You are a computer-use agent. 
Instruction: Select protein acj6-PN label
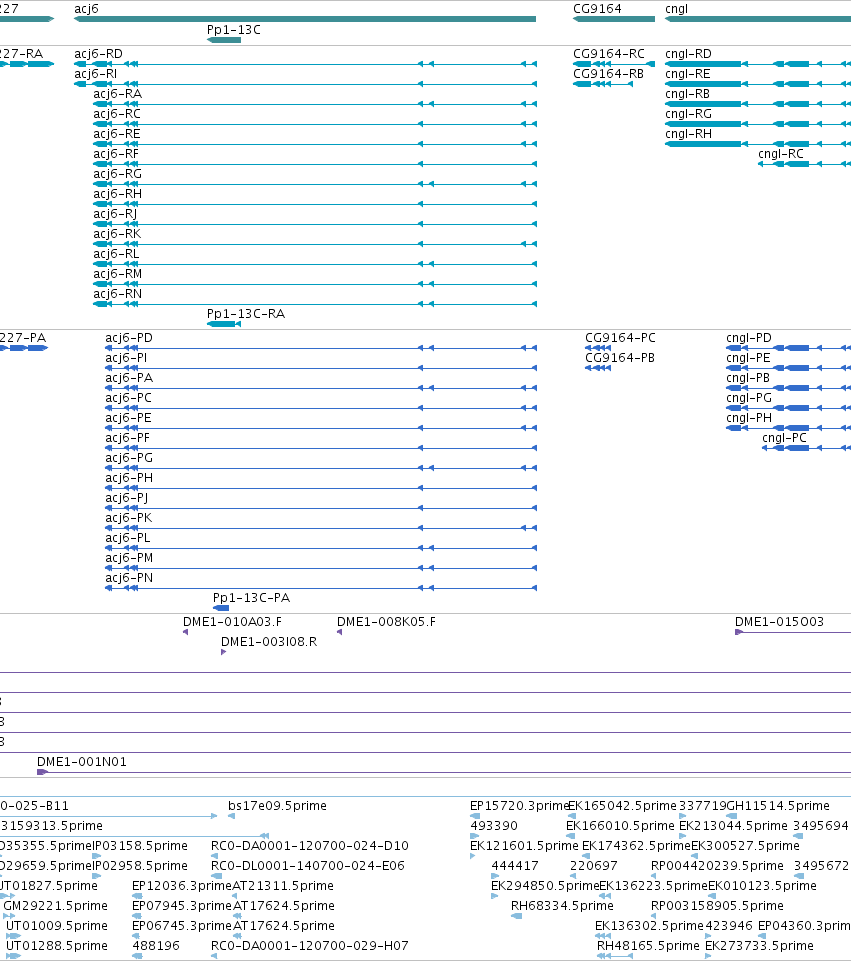(129, 578)
